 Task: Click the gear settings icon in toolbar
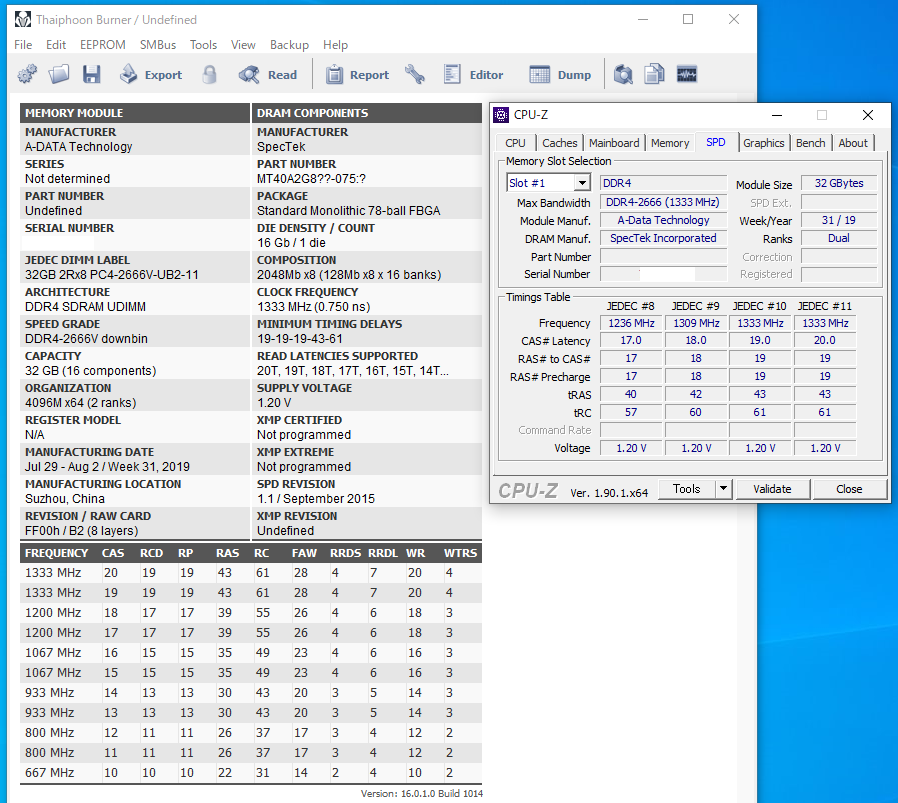click(x=27, y=74)
